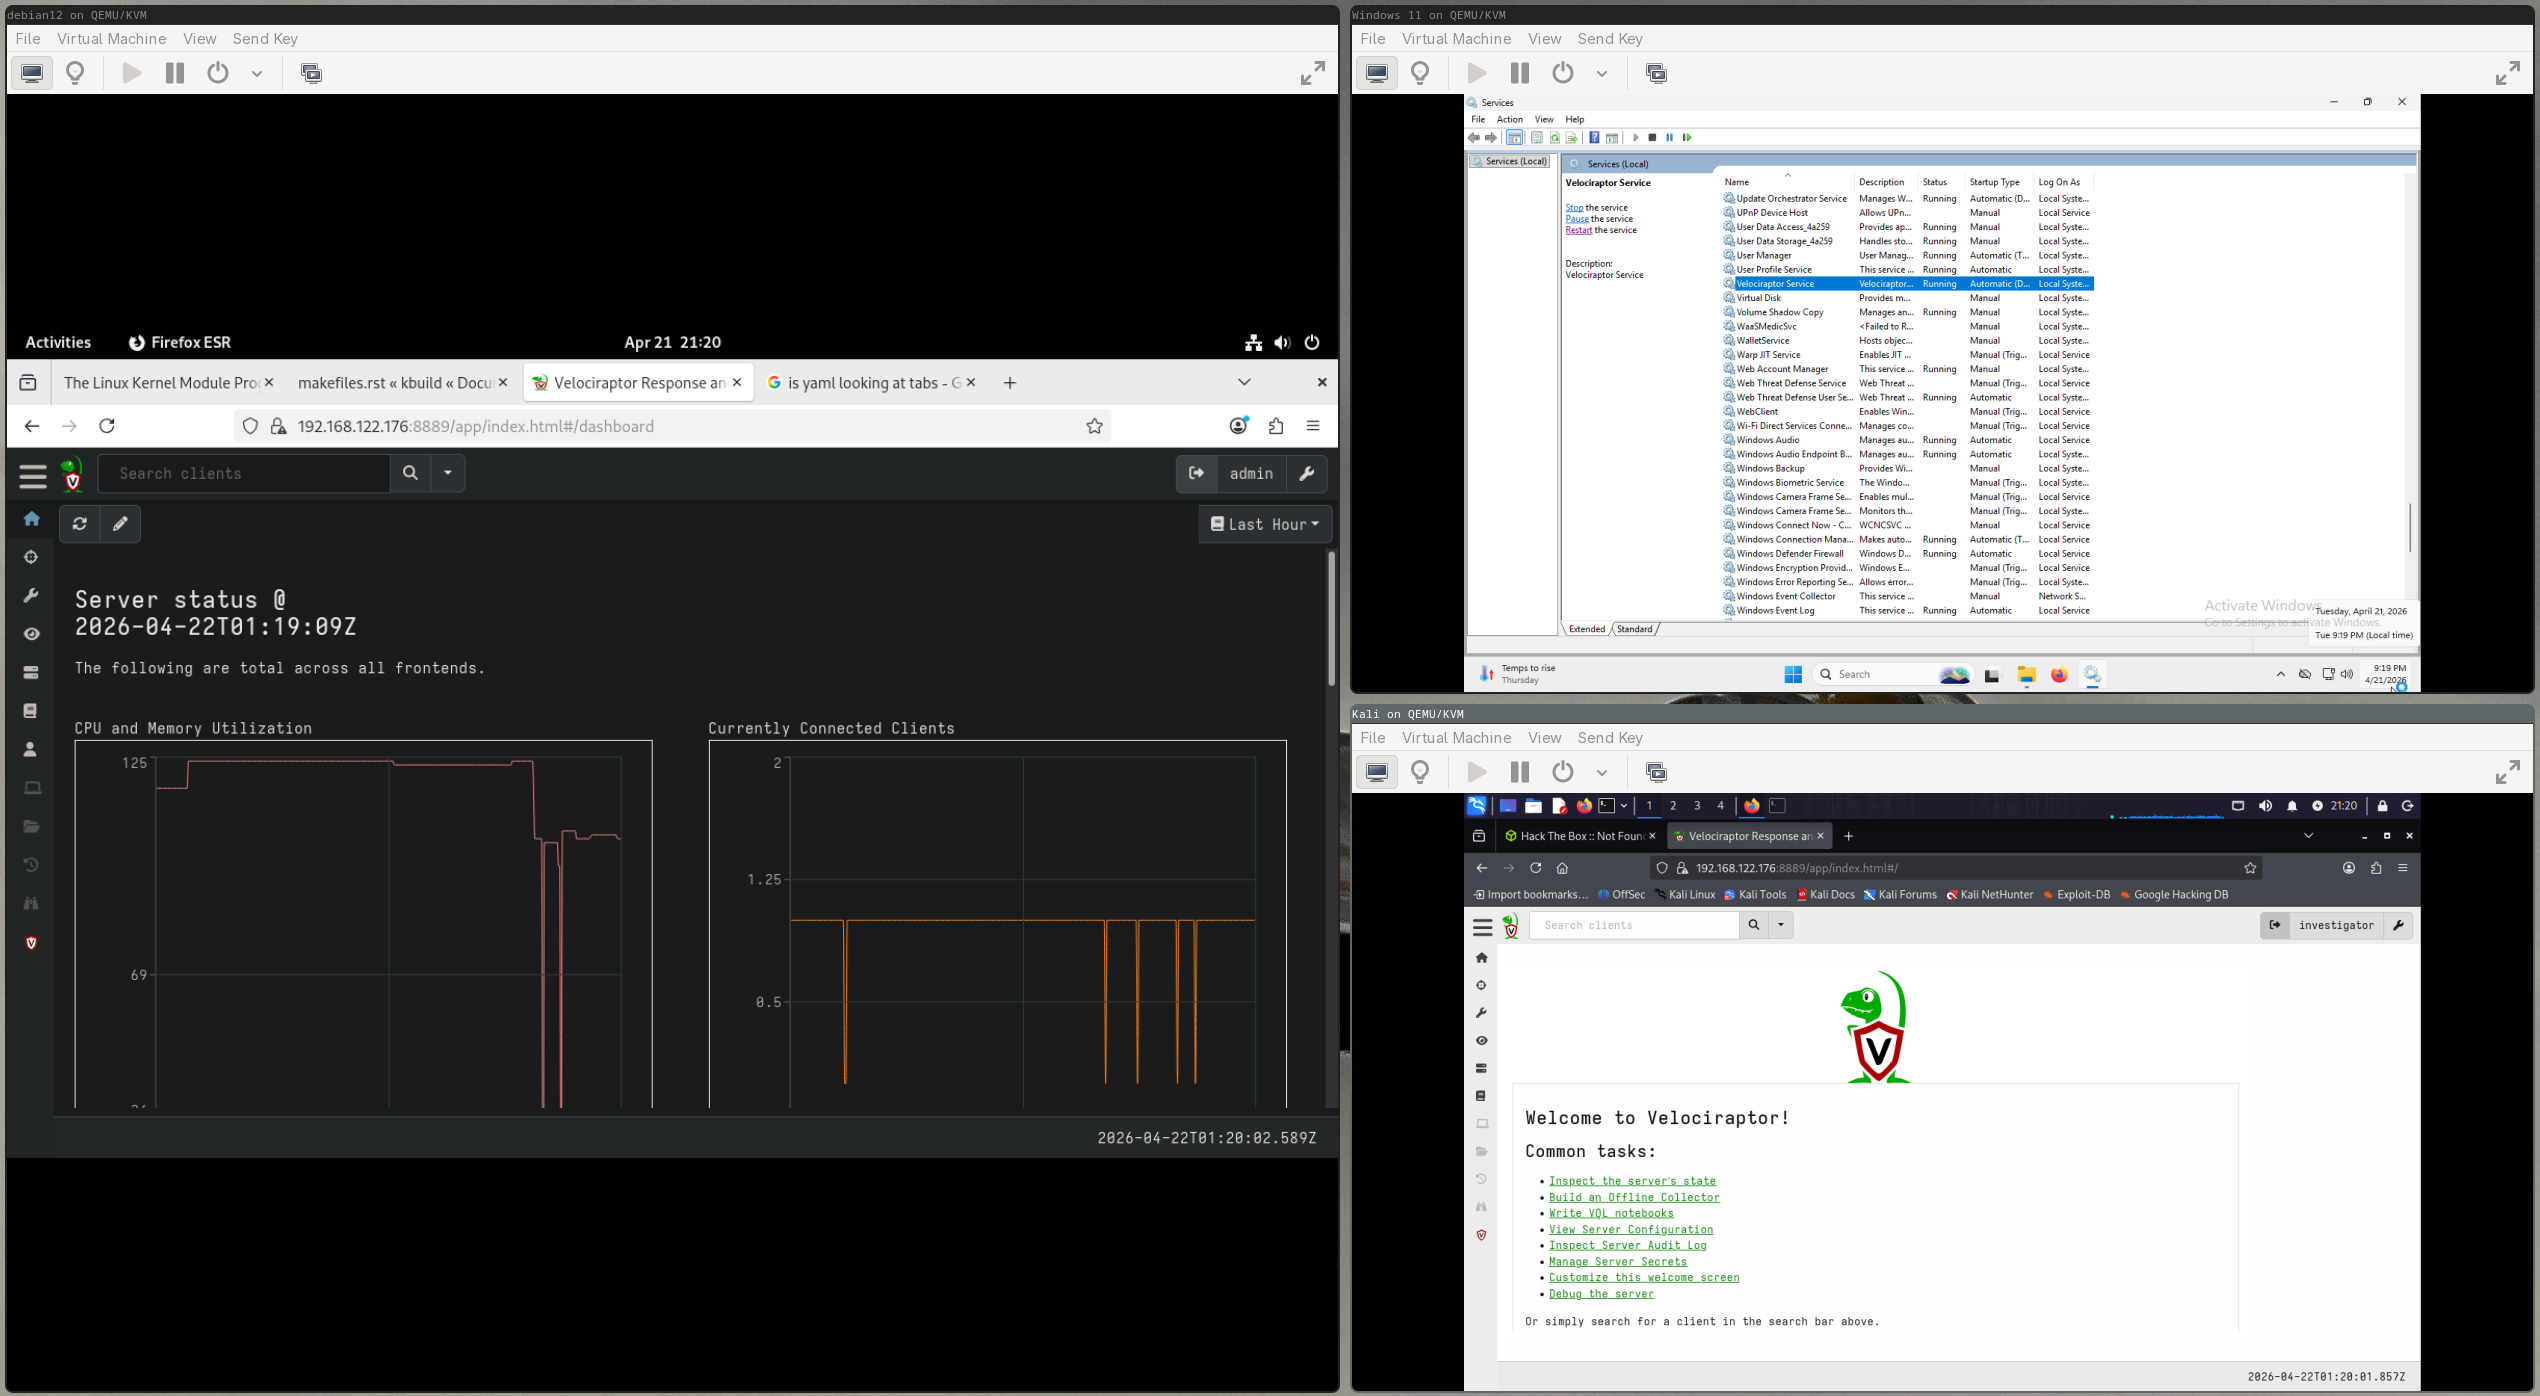The image size is (2540, 1396).
Task: Open the Users icon in the debian Velociraptor sidebar
Action: pyautogui.click(x=32, y=749)
